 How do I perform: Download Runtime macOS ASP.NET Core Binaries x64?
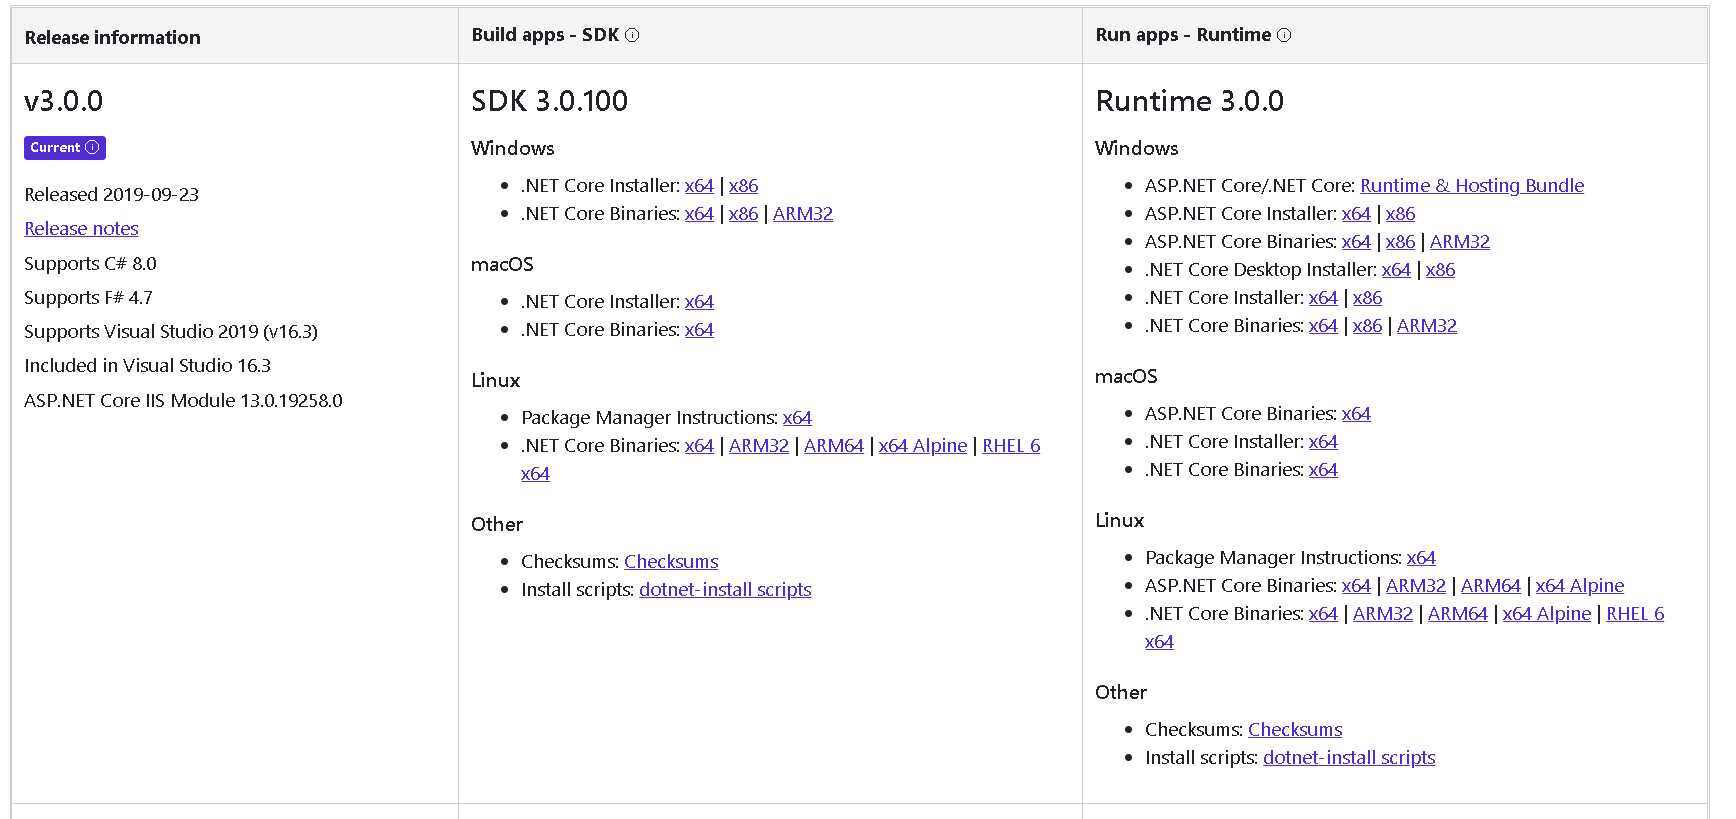point(1356,413)
